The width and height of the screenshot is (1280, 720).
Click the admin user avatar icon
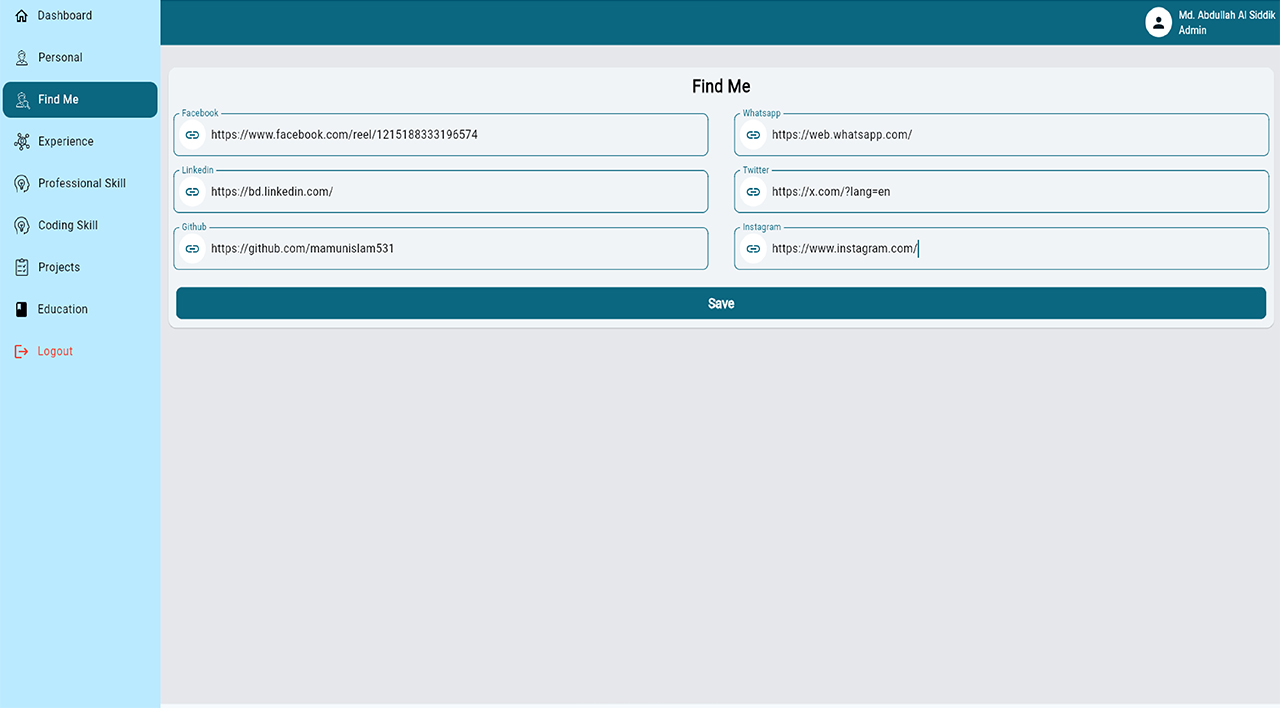[x=1158, y=21]
